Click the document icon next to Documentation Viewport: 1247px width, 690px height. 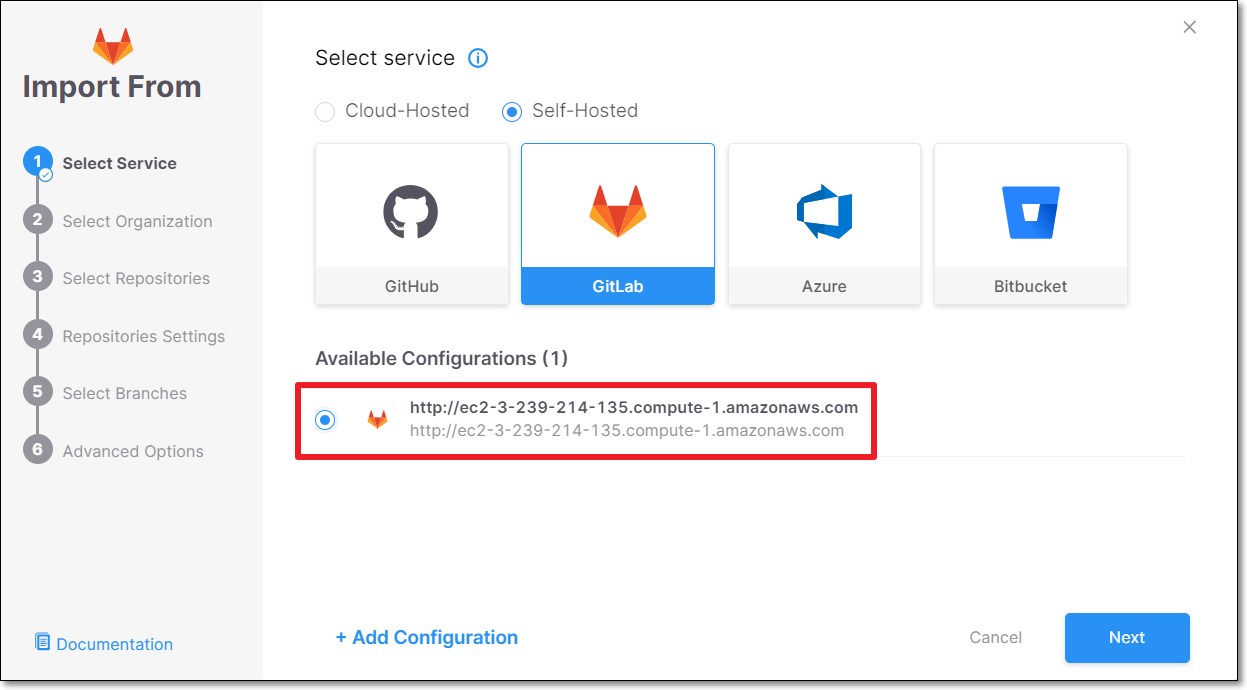(42, 642)
